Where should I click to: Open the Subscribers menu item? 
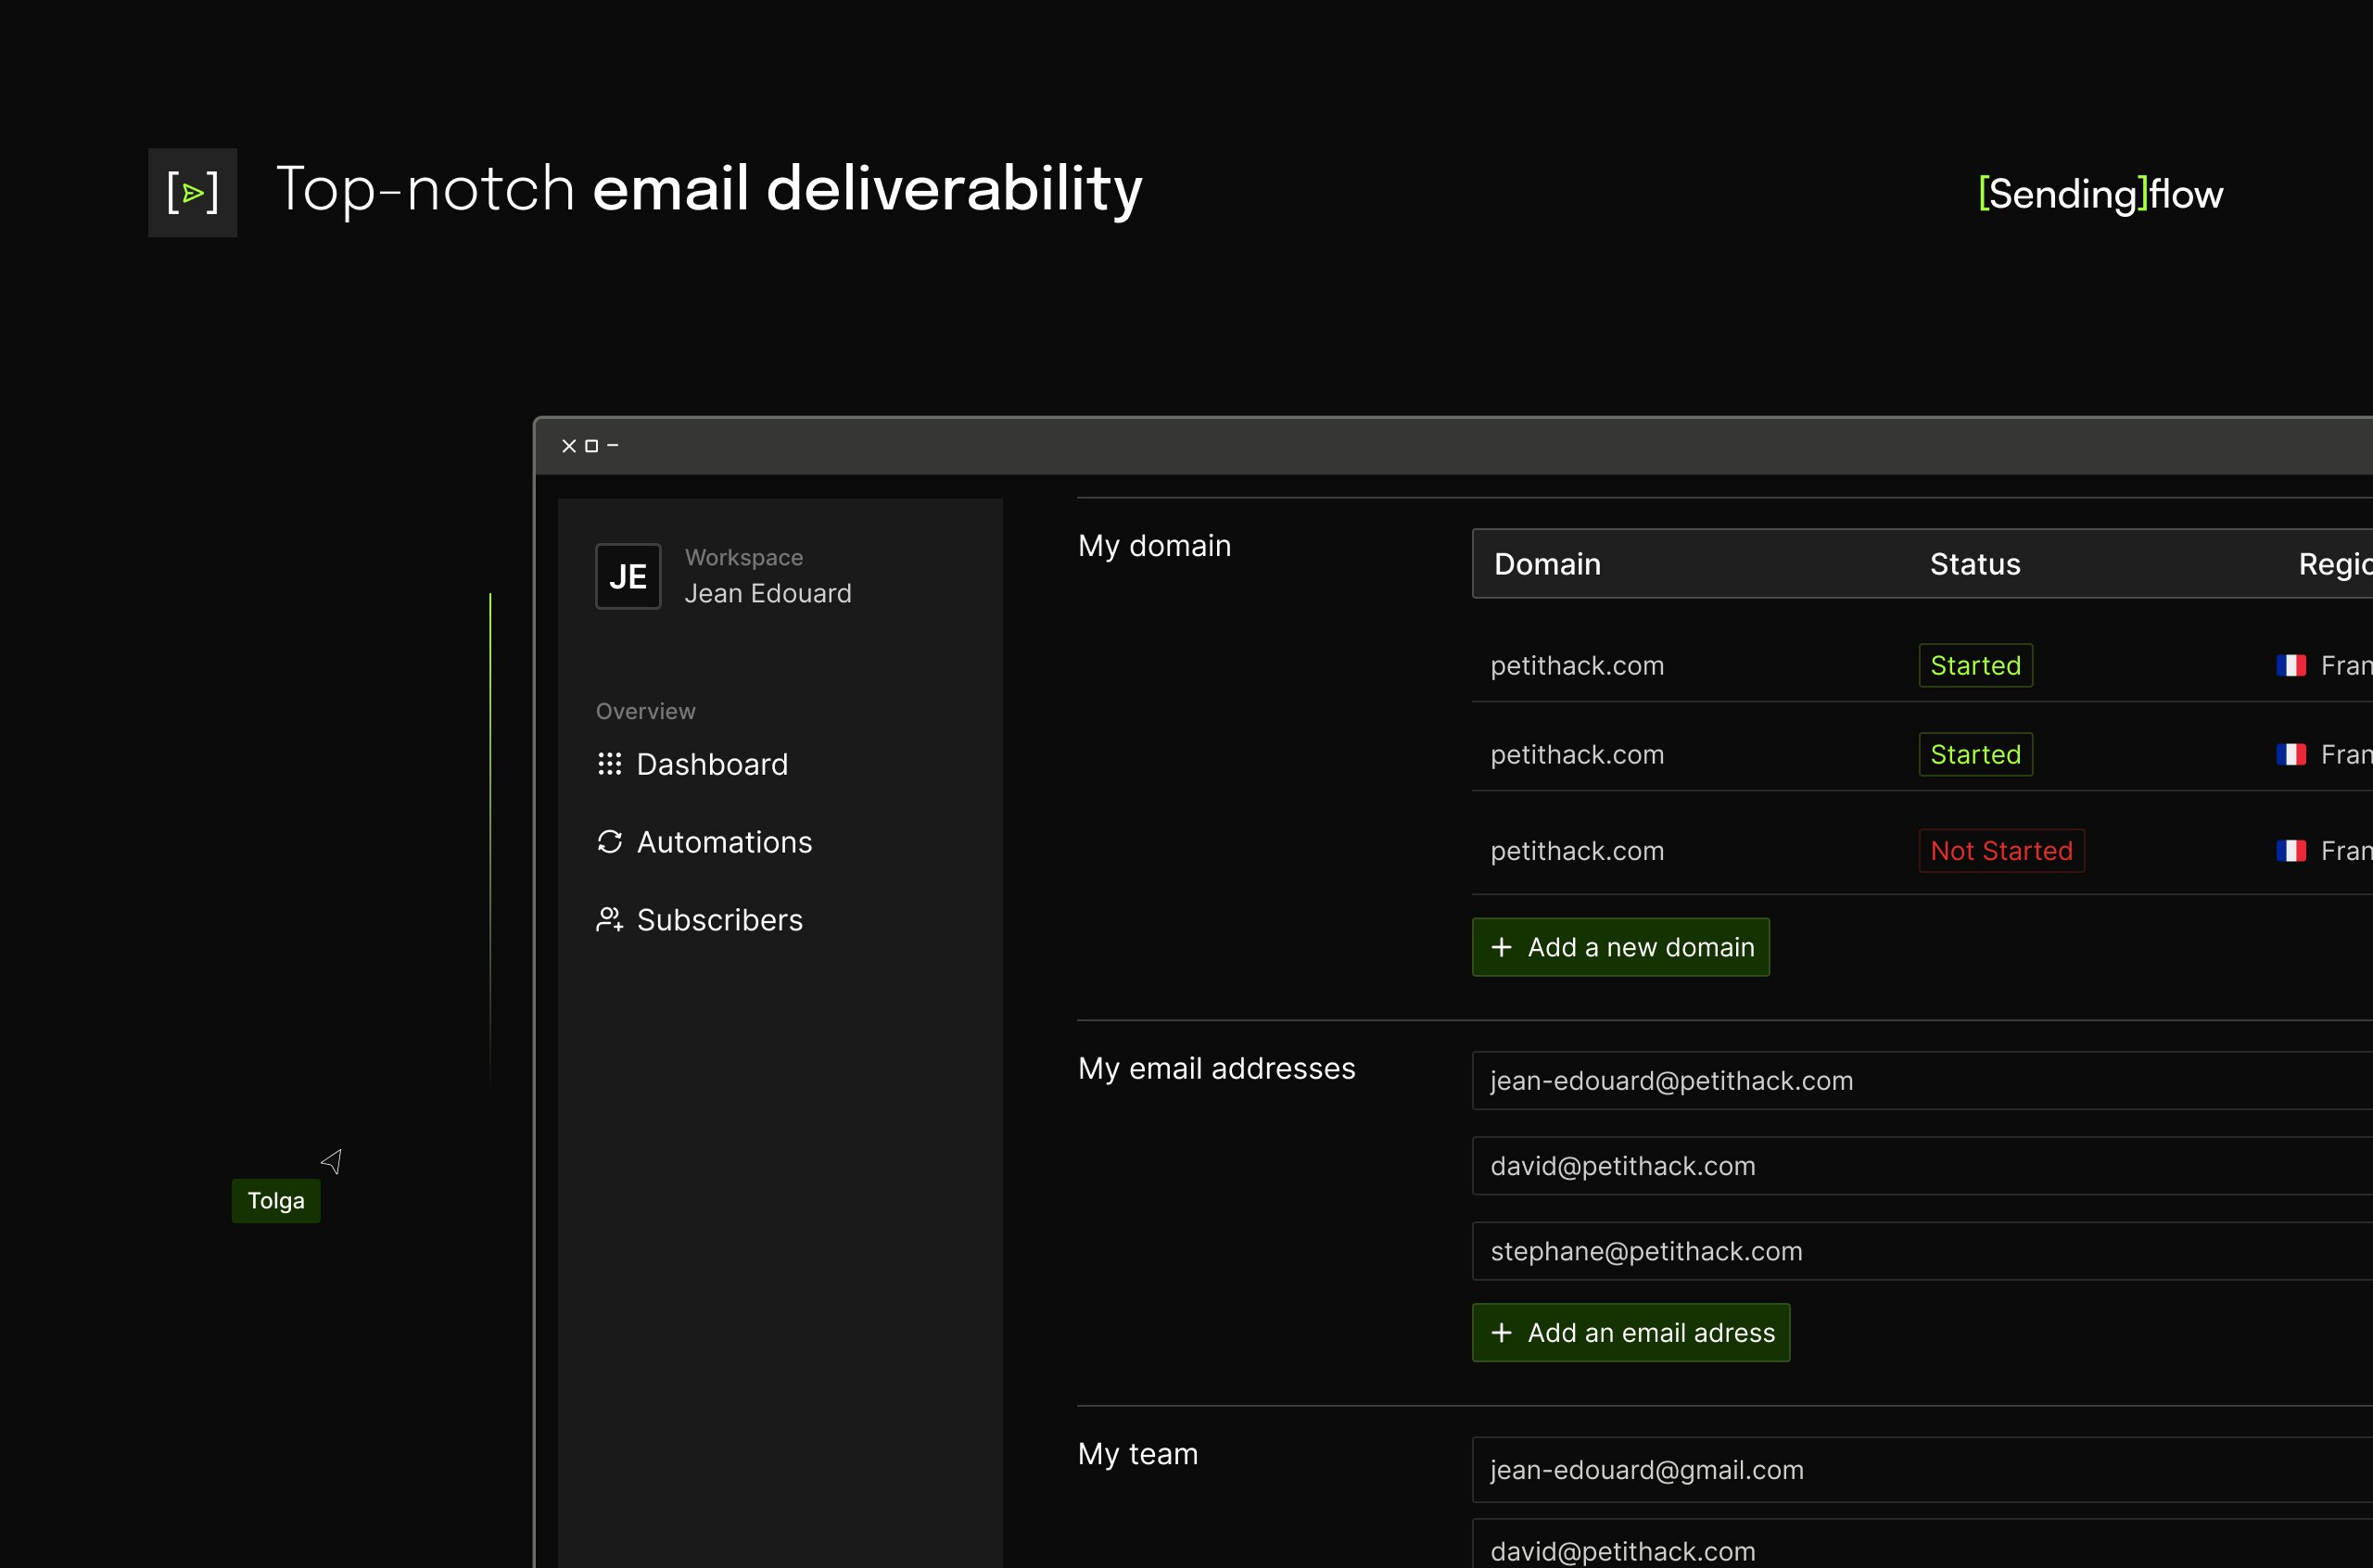coord(719,920)
